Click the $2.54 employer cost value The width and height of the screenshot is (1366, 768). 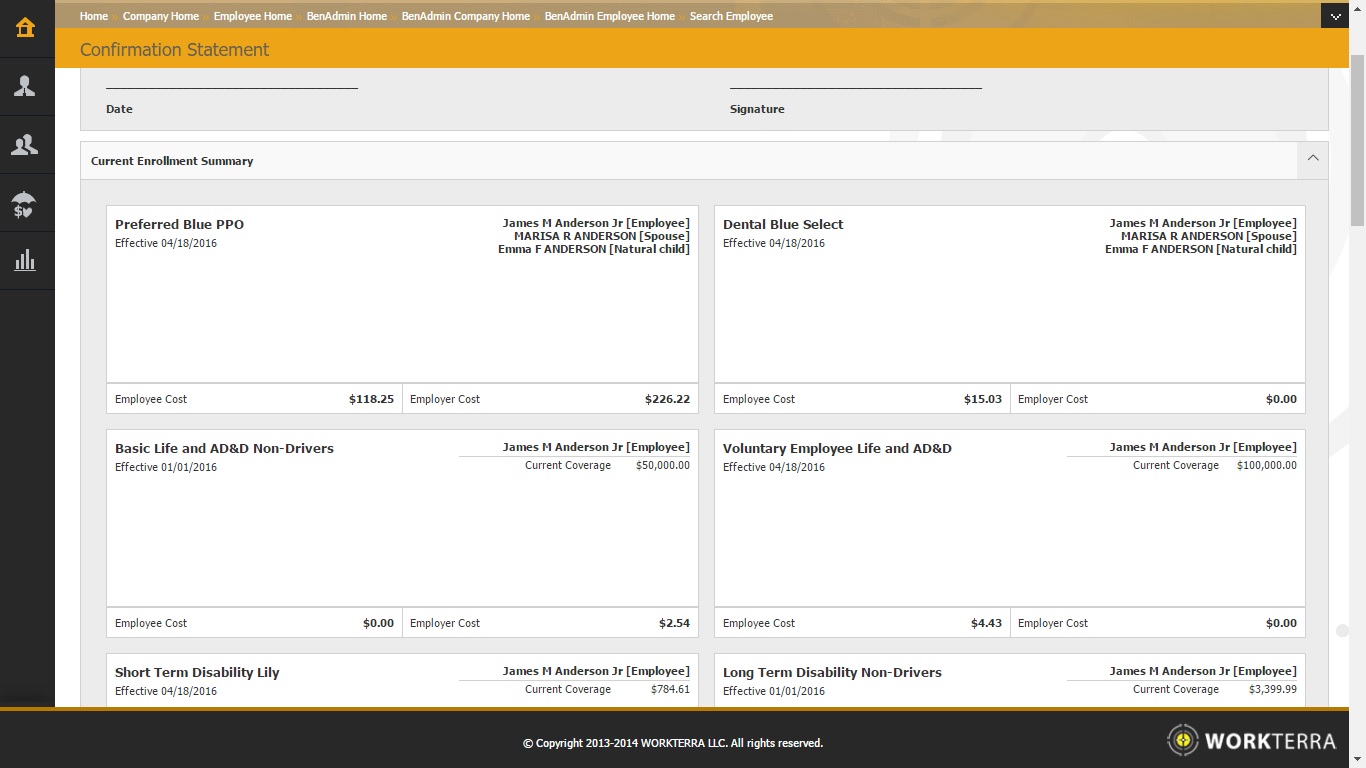point(674,623)
